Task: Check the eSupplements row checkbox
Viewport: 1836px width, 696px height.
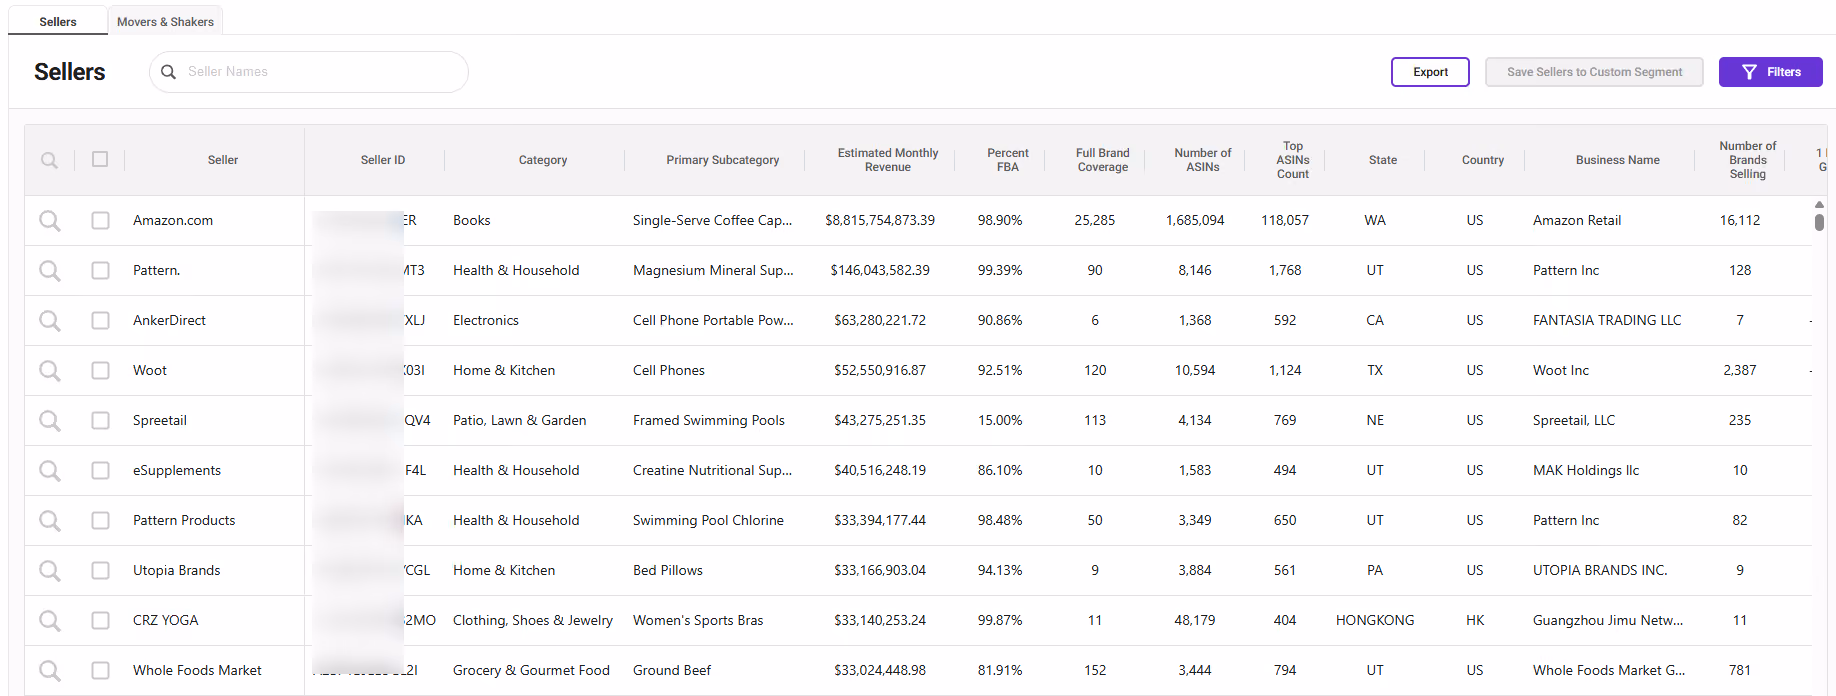Action: pyautogui.click(x=100, y=470)
